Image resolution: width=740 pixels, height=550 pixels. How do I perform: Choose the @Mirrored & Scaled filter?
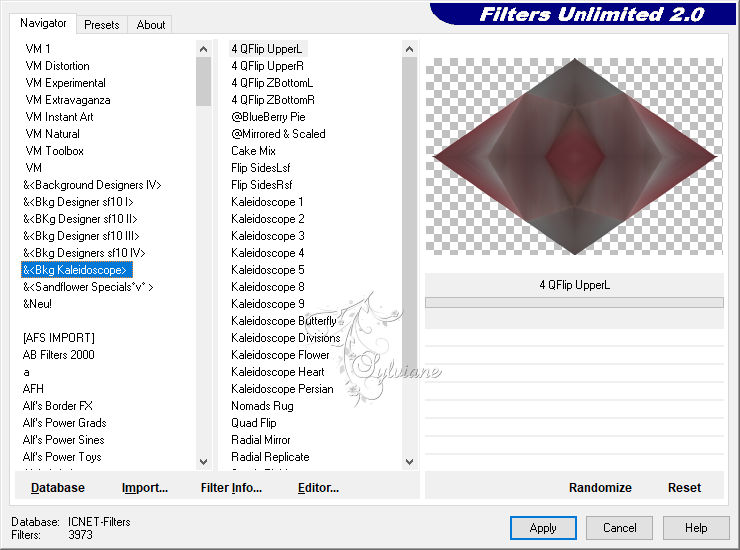[278, 134]
